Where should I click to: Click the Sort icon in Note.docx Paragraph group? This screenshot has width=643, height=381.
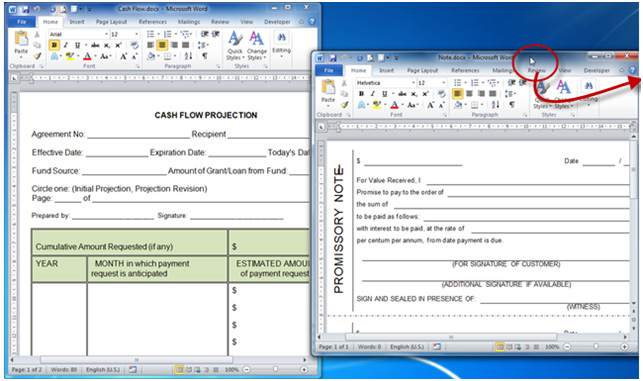pos(495,105)
